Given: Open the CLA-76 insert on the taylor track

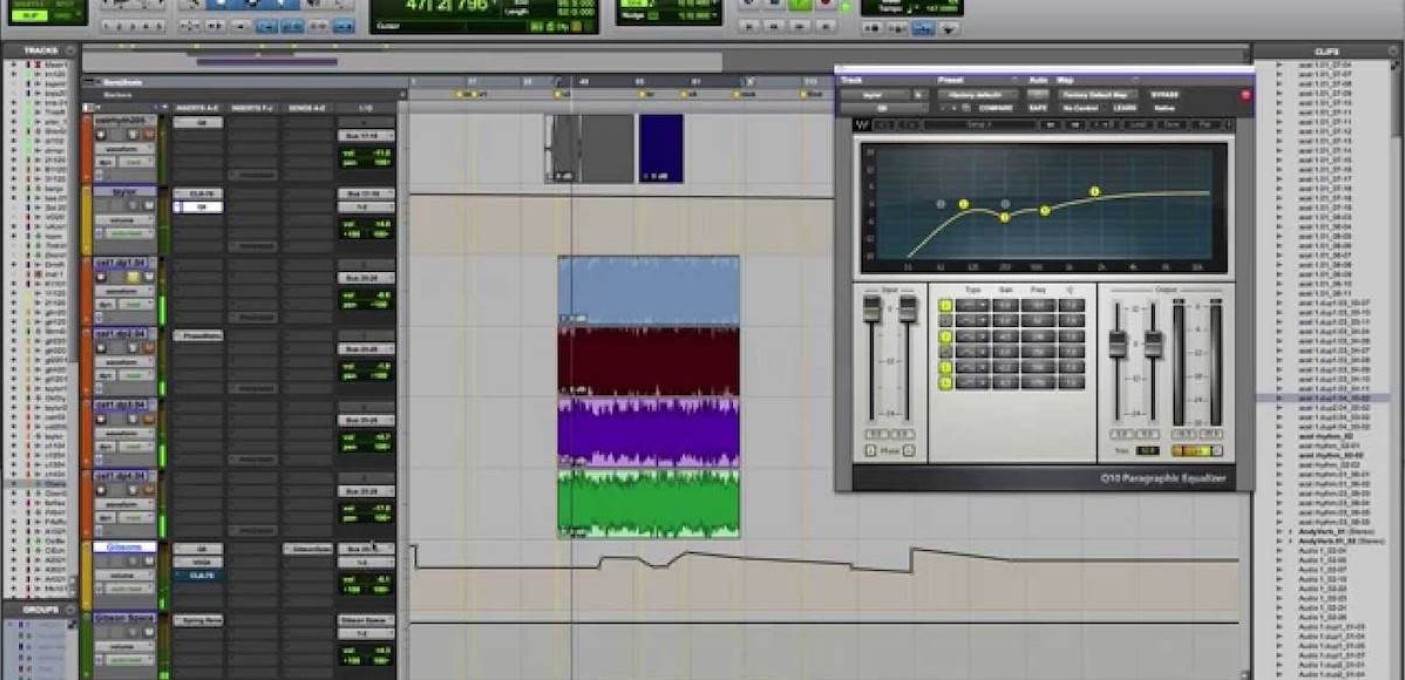Looking at the screenshot, I should tap(199, 193).
